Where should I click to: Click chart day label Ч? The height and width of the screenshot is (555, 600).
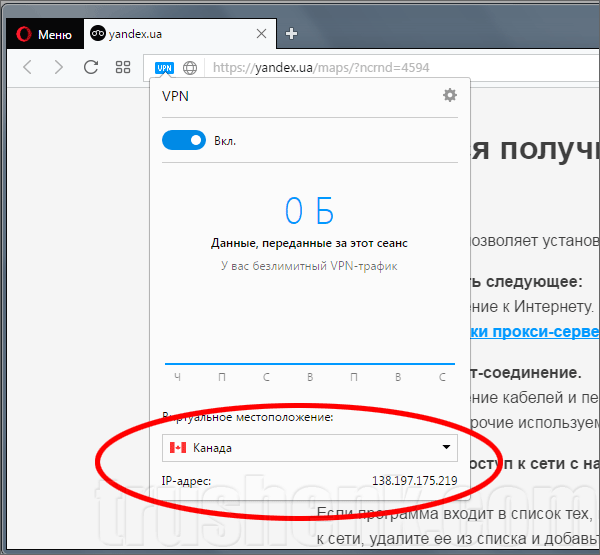(178, 377)
